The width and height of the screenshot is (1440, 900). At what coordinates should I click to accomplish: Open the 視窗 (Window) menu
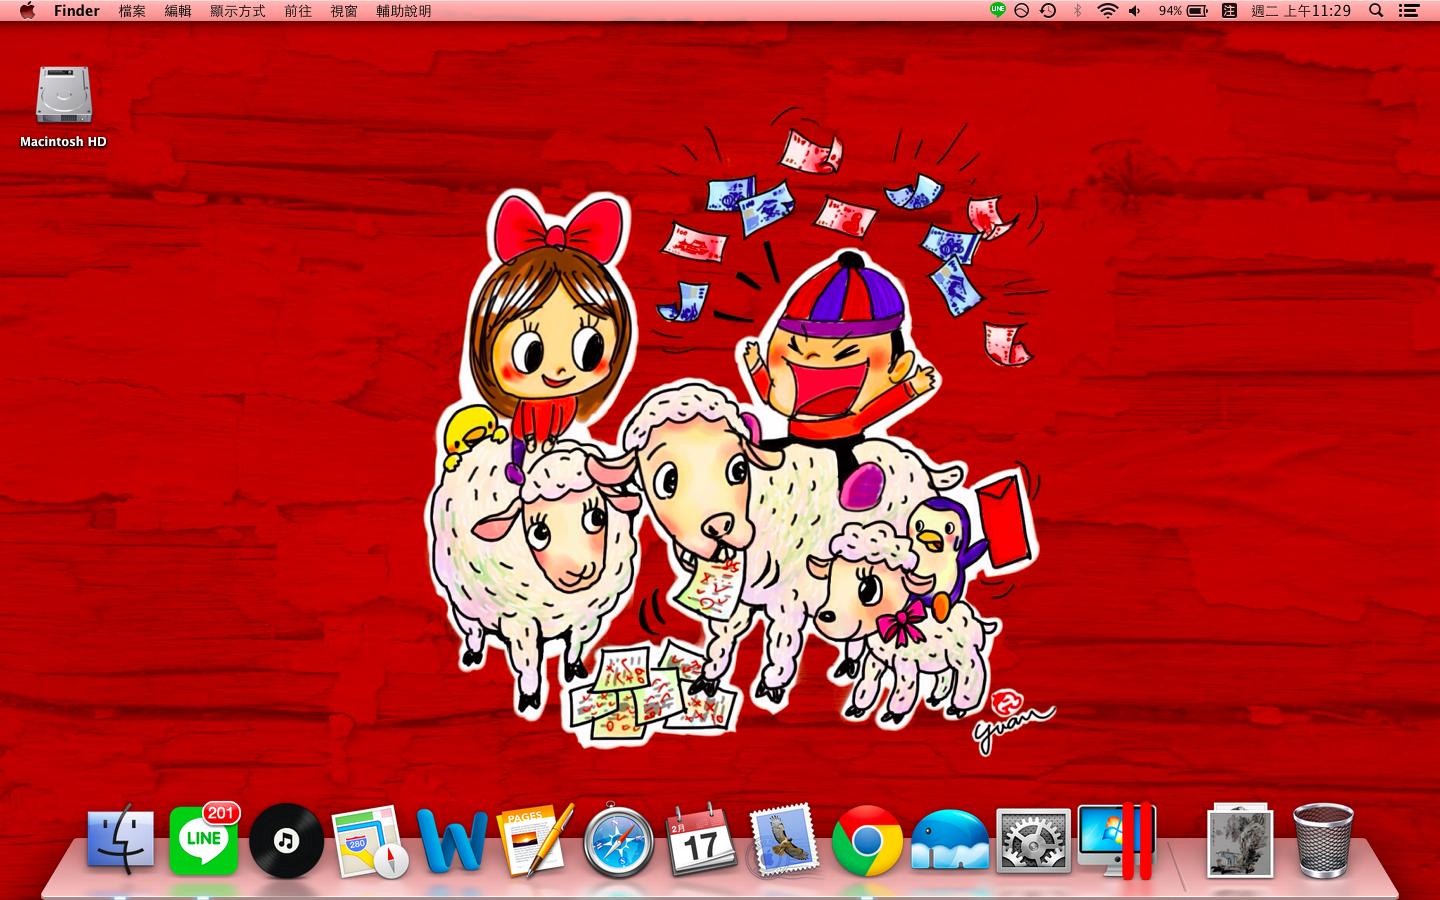344,11
